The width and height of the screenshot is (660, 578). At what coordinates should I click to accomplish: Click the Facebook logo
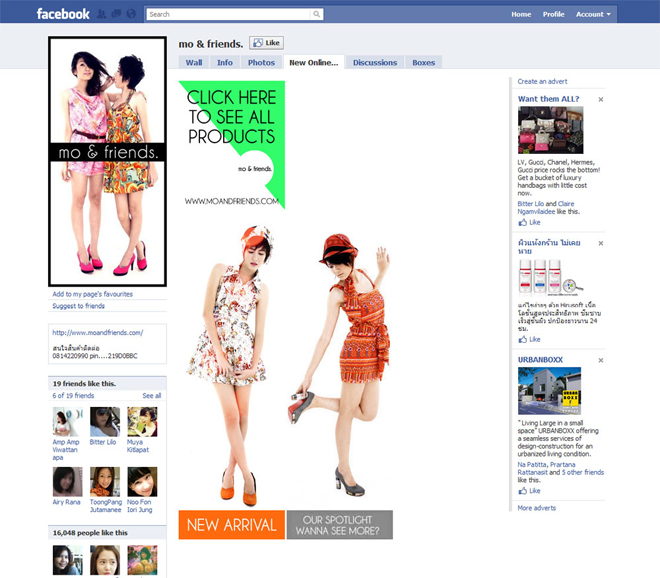(63, 14)
